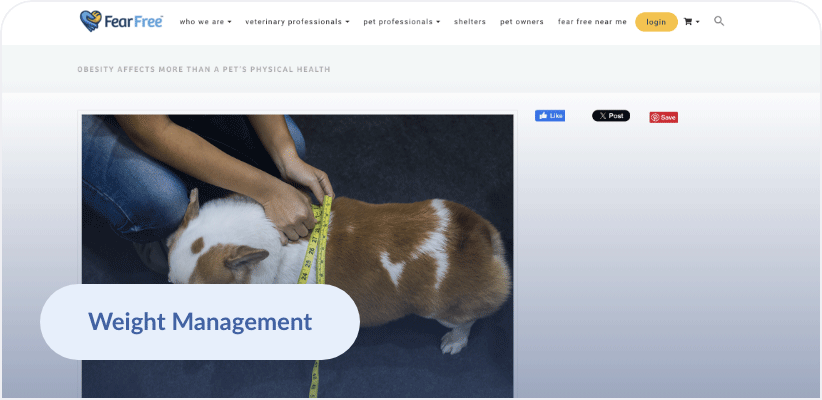Save the image with the Pinterest Save button
Screen dimensions: 822x400
coord(663,117)
